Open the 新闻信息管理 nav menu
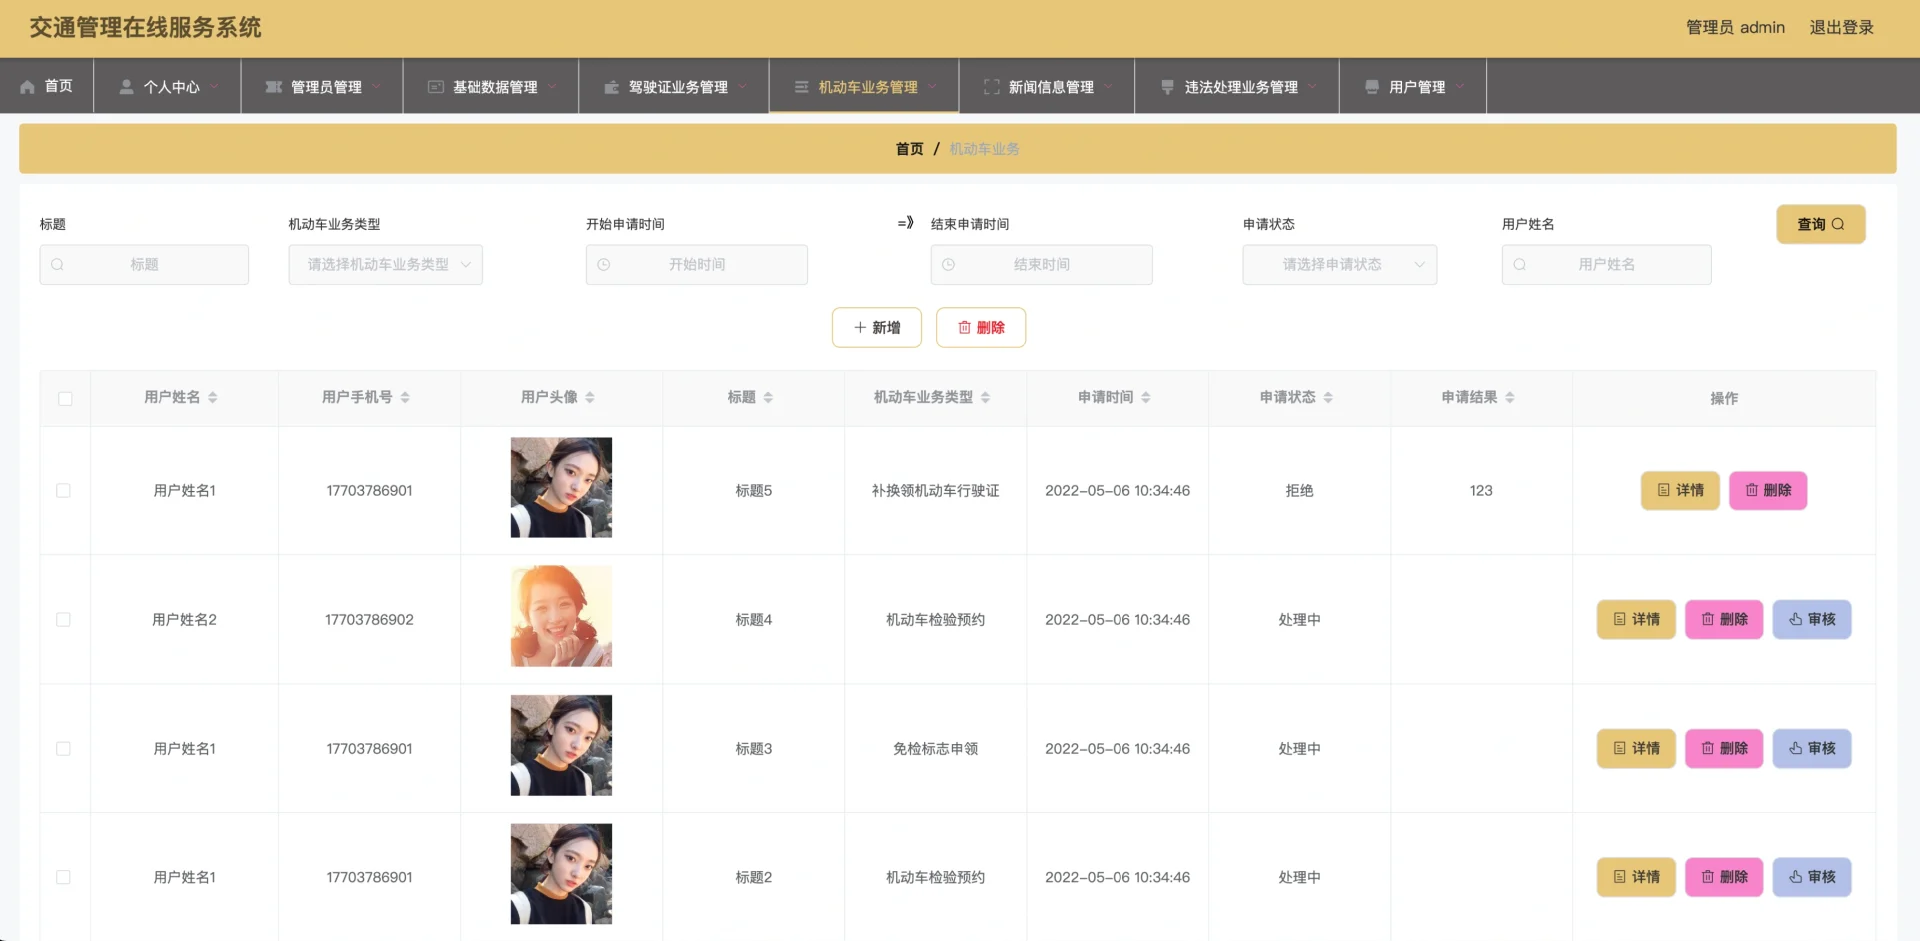This screenshot has width=1920, height=941. click(x=1050, y=87)
